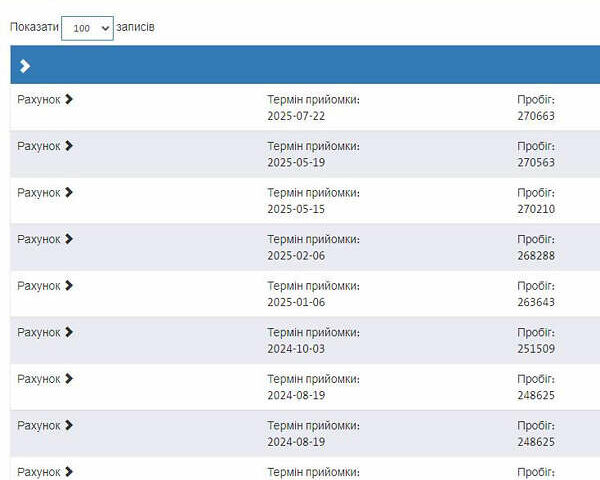Click Рахунок text in row with mileage 251509

39,332
